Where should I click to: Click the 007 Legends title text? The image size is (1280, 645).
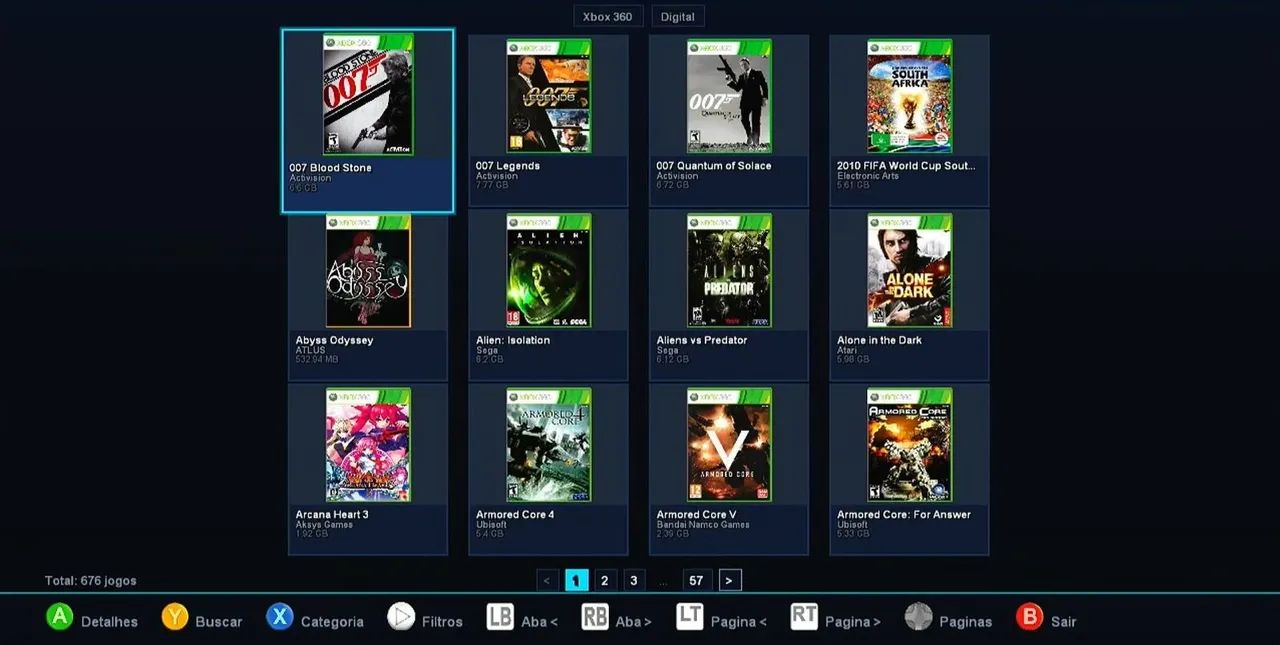click(x=508, y=166)
